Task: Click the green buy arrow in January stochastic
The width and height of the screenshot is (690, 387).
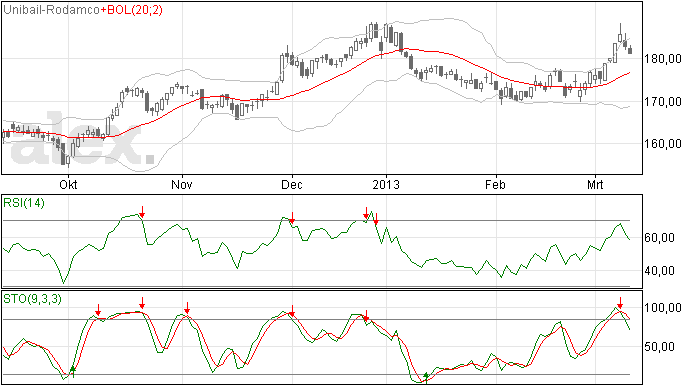Action: (426, 378)
